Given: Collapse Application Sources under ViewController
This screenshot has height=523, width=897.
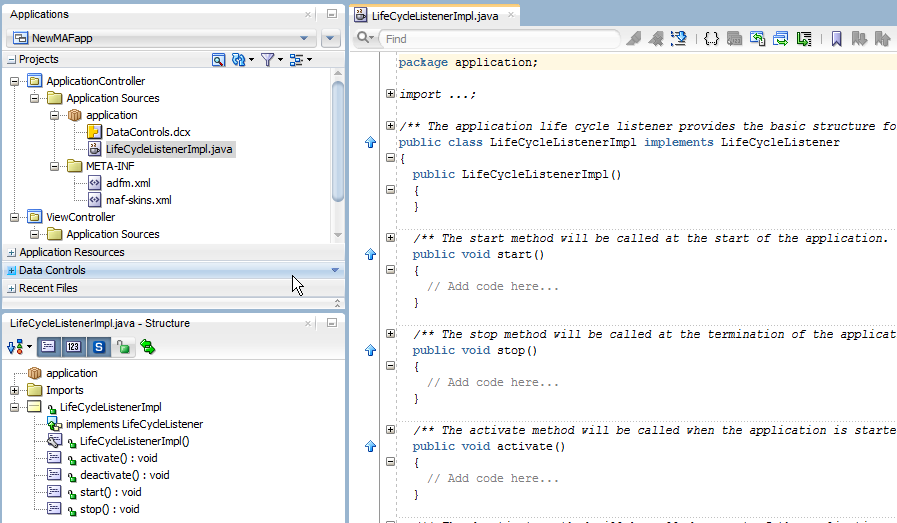Looking at the screenshot, I should click(x=34, y=235).
